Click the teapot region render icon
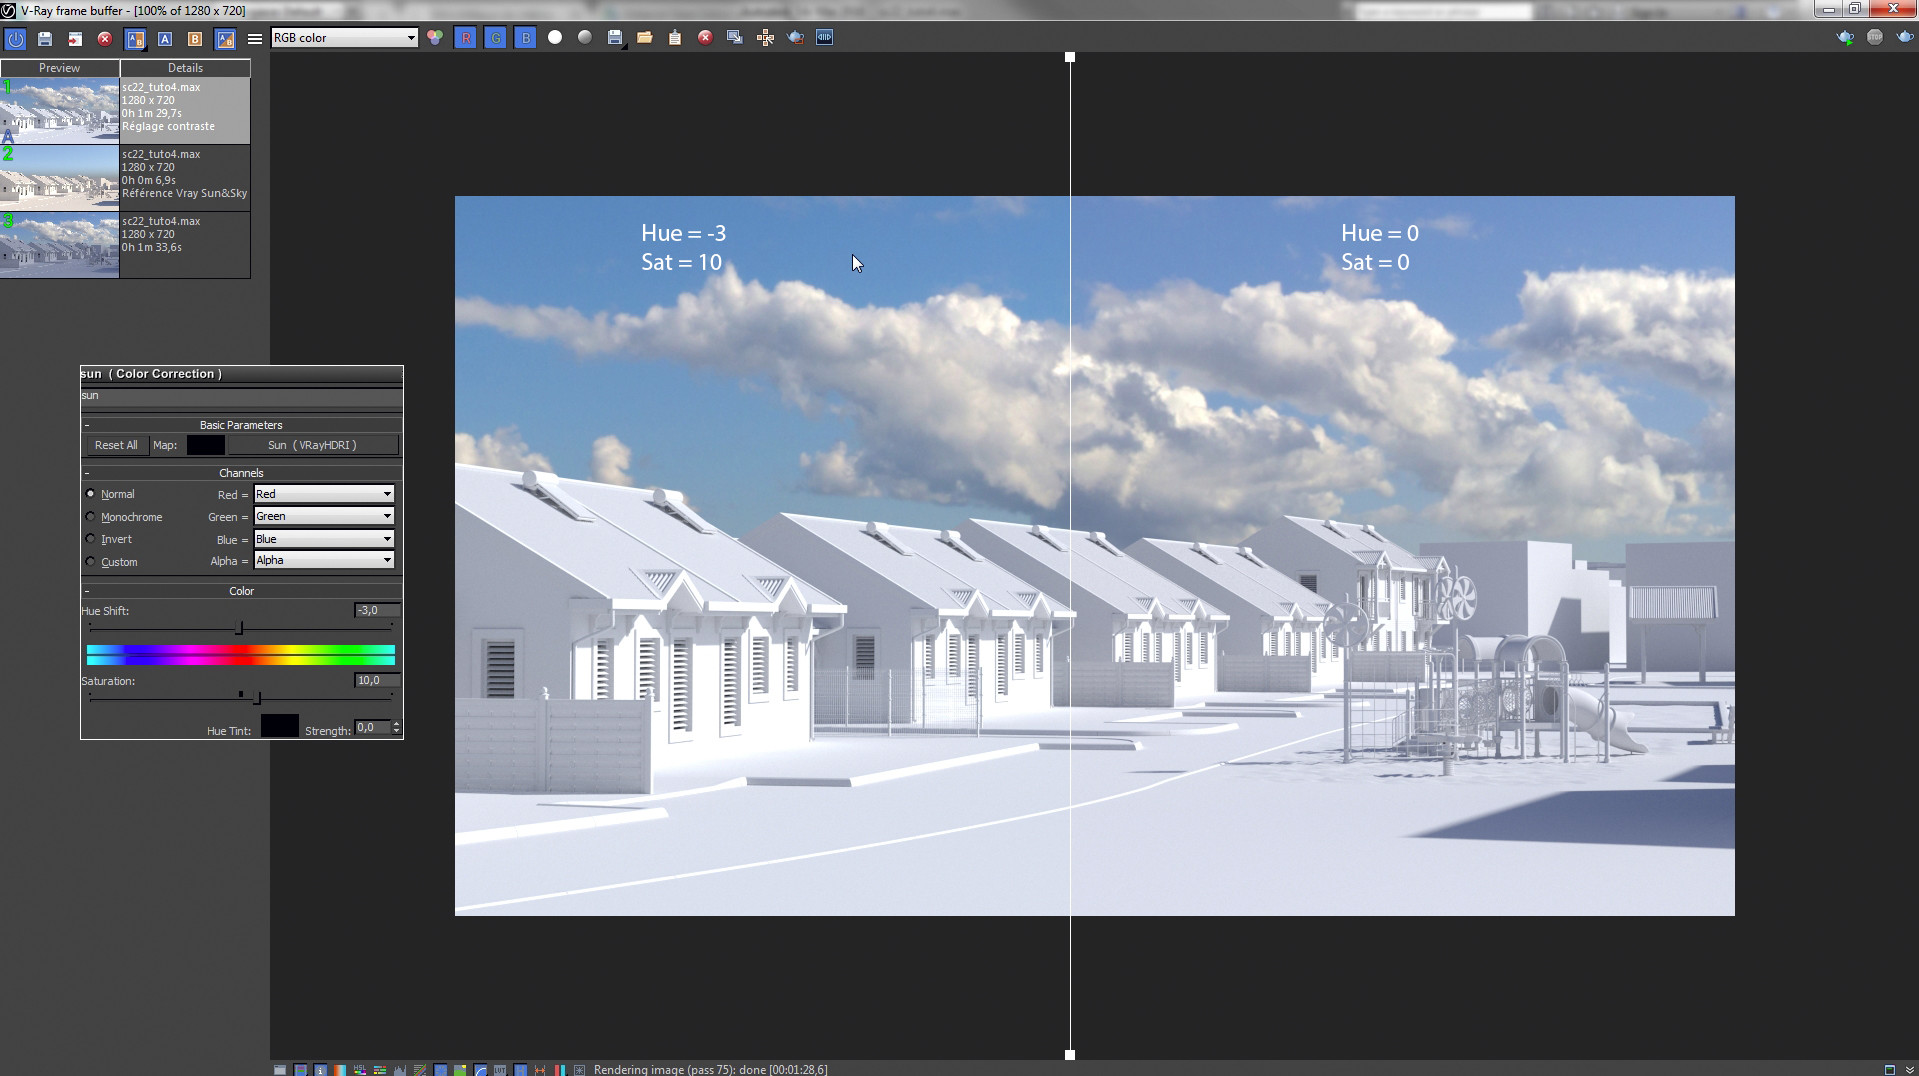1919x1076 pixels. [795, 37]
